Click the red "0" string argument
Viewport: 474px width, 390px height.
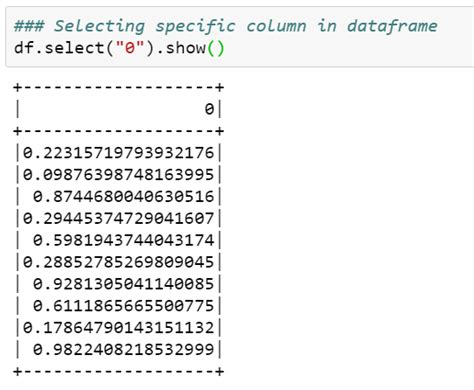pyautogui.click(x=130, y=48)
